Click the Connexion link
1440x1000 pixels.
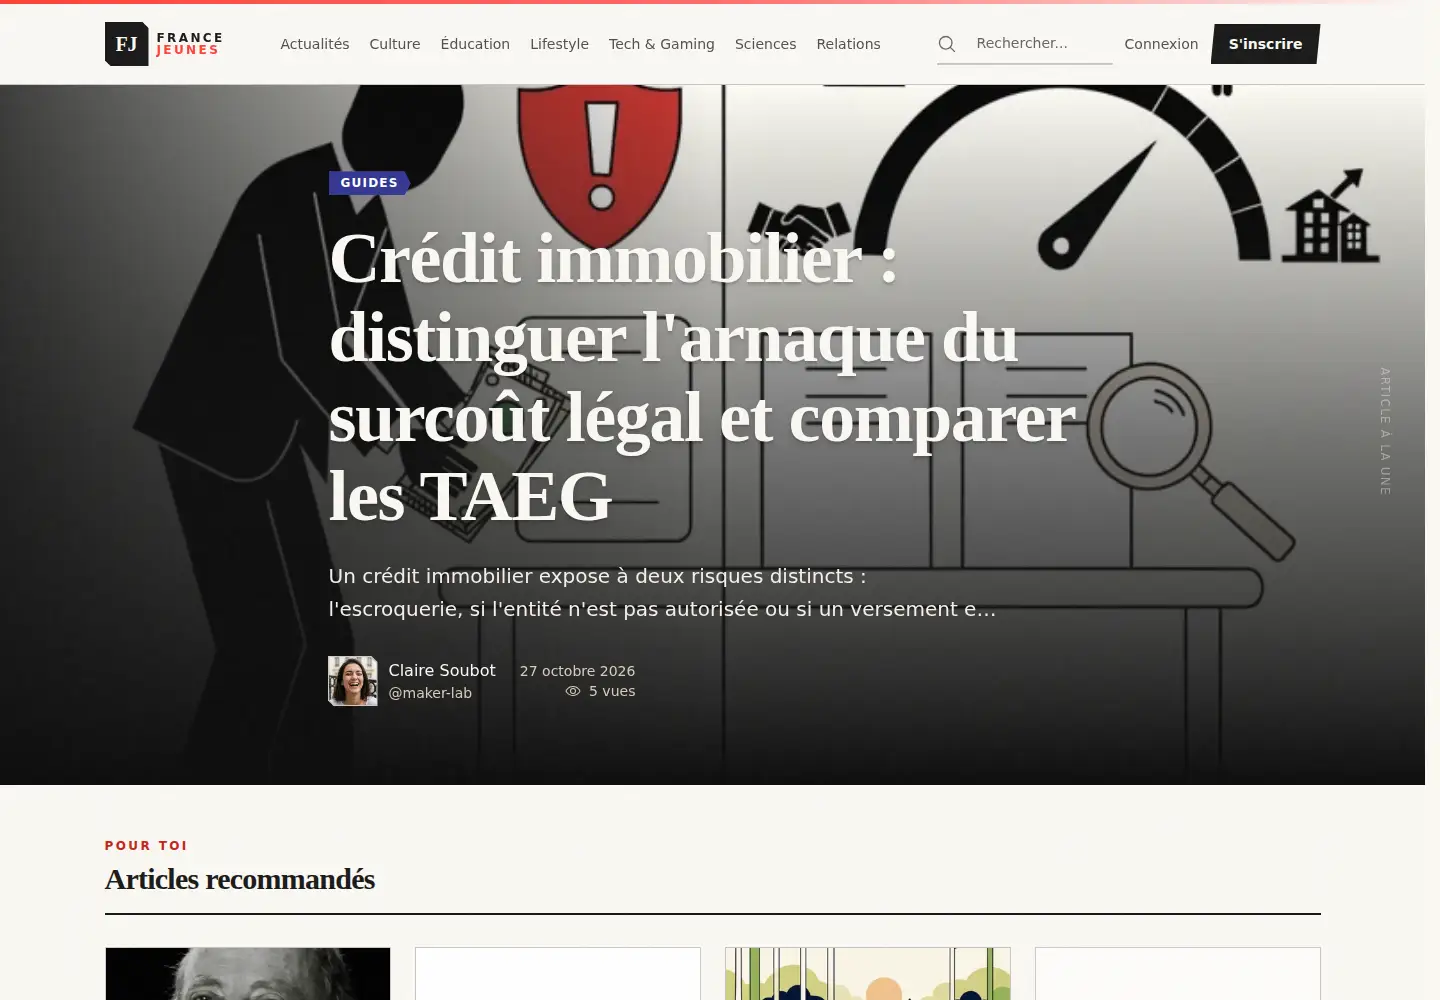tap(1161, 44)
